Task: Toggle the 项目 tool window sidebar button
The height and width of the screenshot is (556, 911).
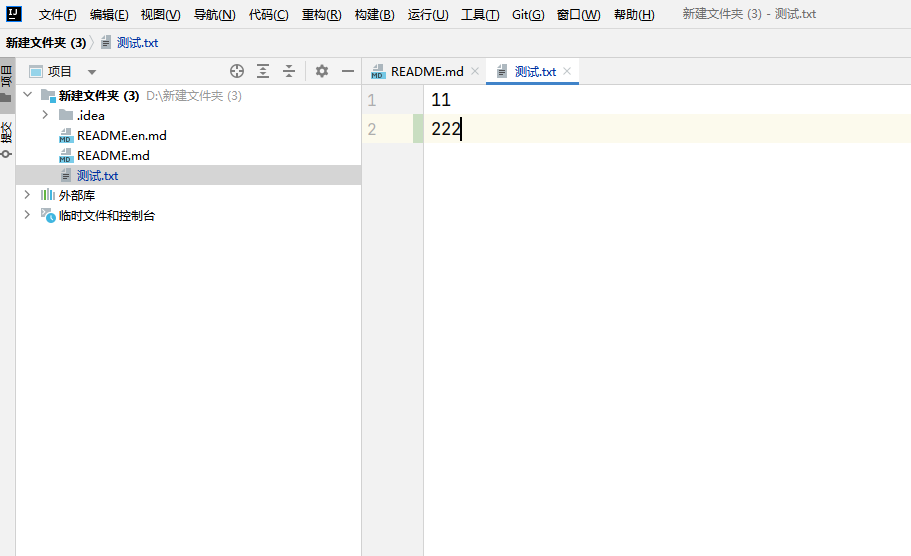Action: click(7, 85)
